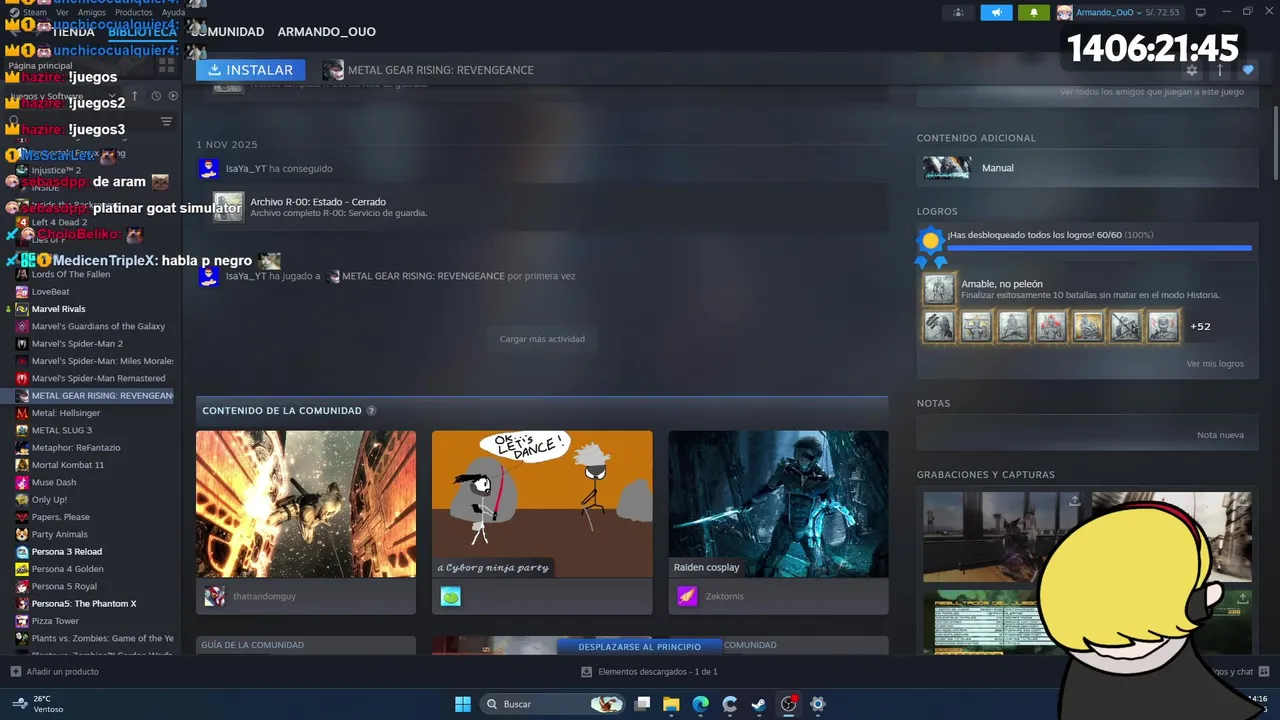Open the blue megaphone announcements button

tap(996, 12)
